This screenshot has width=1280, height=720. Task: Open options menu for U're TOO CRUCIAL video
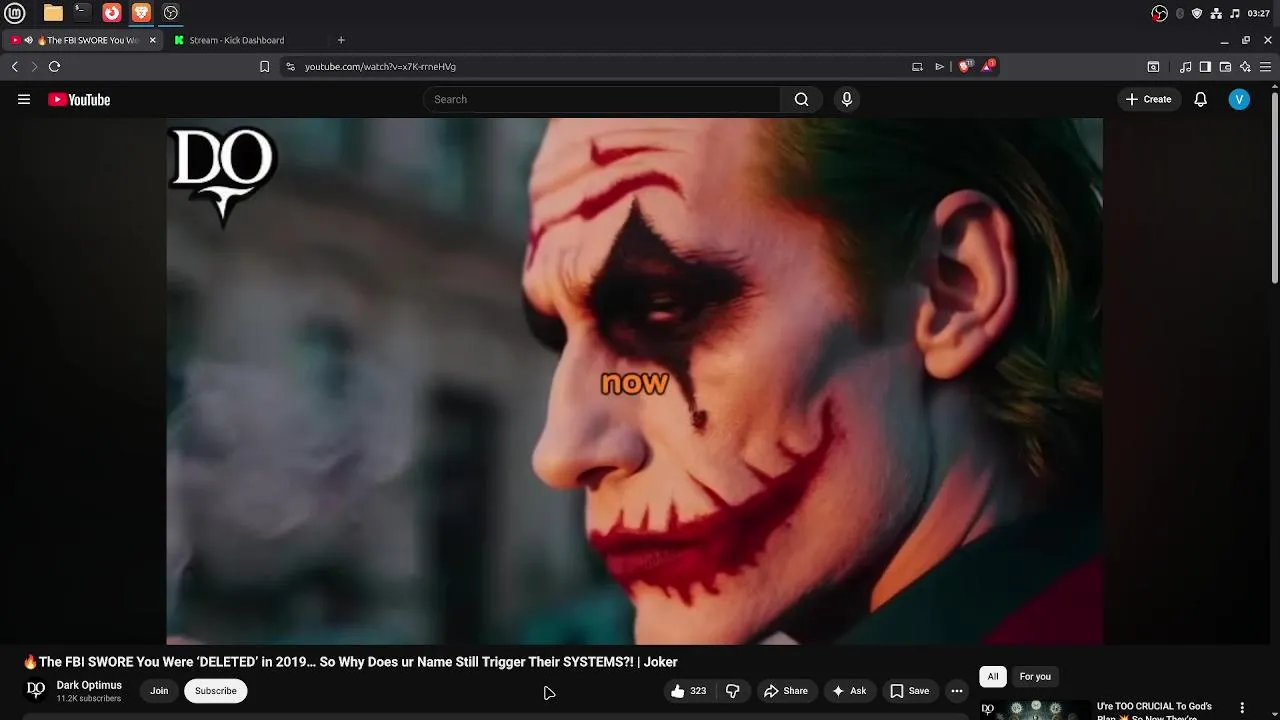click(1242, 708)
